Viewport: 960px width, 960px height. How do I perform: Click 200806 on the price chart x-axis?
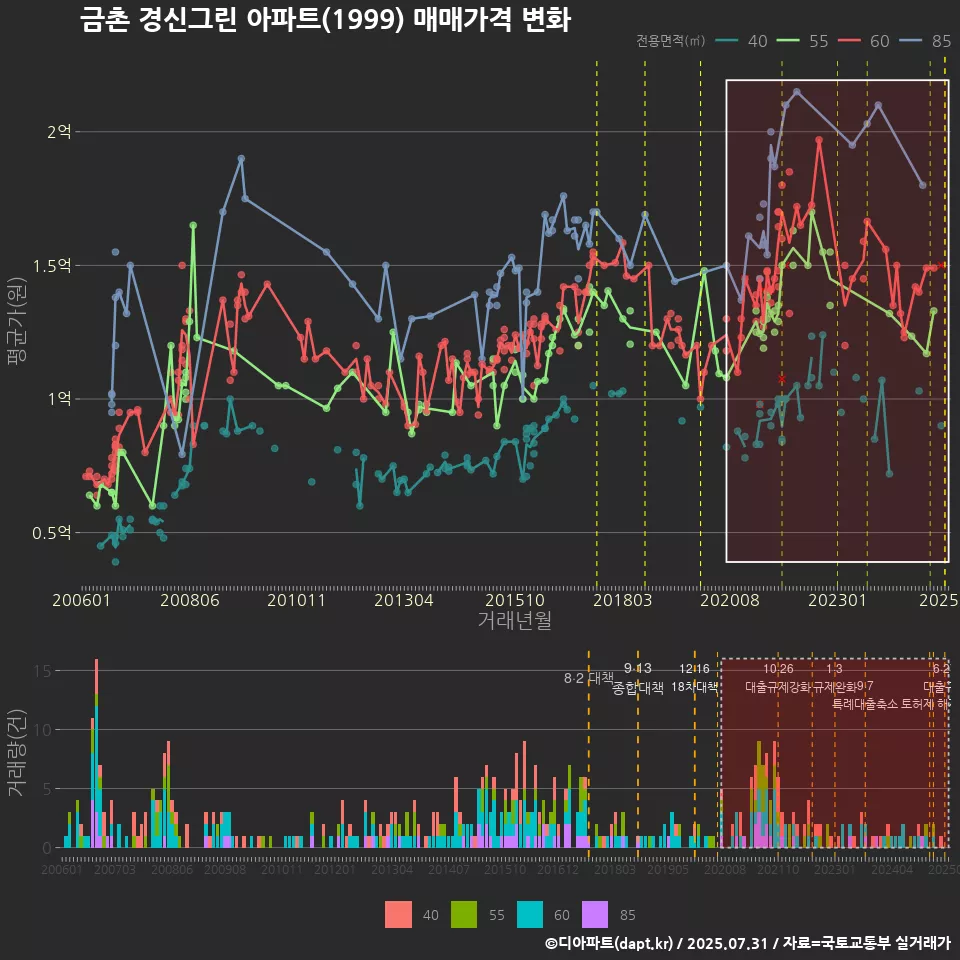pos(190,600)
